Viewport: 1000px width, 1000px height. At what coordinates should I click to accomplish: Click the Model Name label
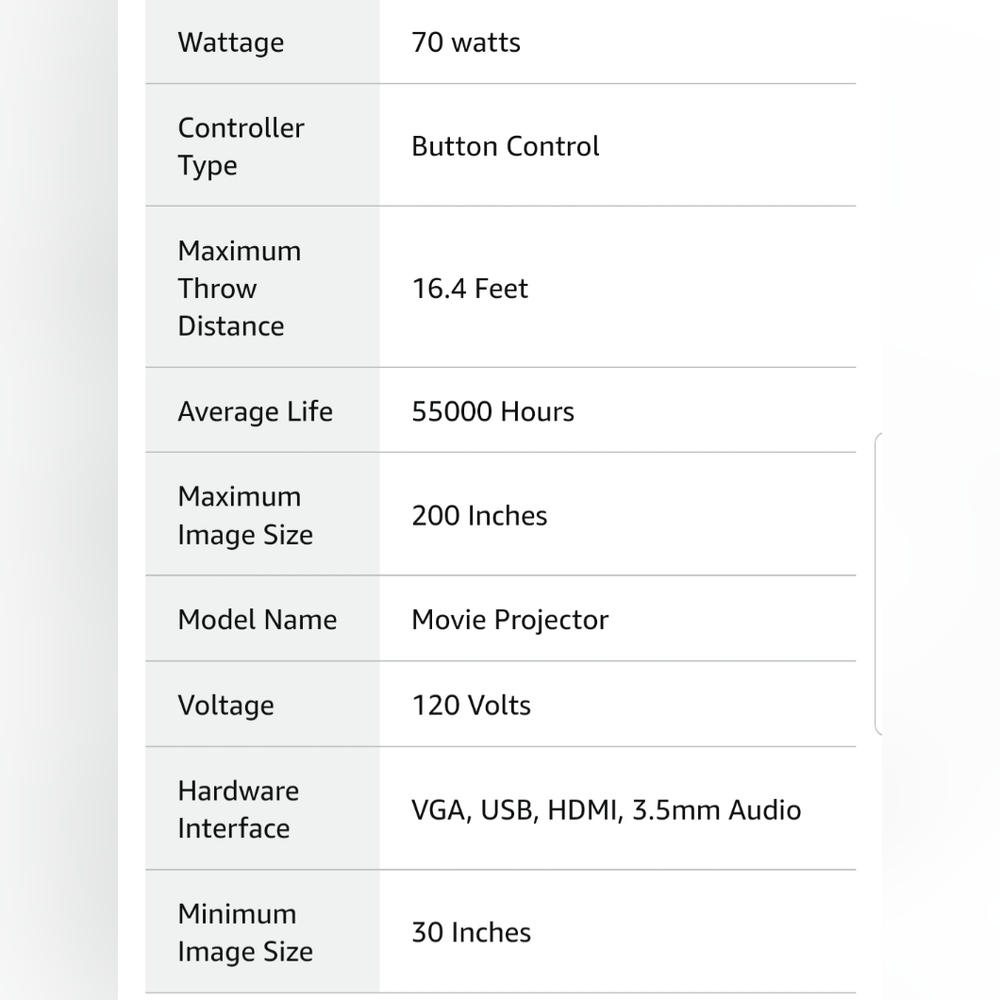click(x=257, y=619)
